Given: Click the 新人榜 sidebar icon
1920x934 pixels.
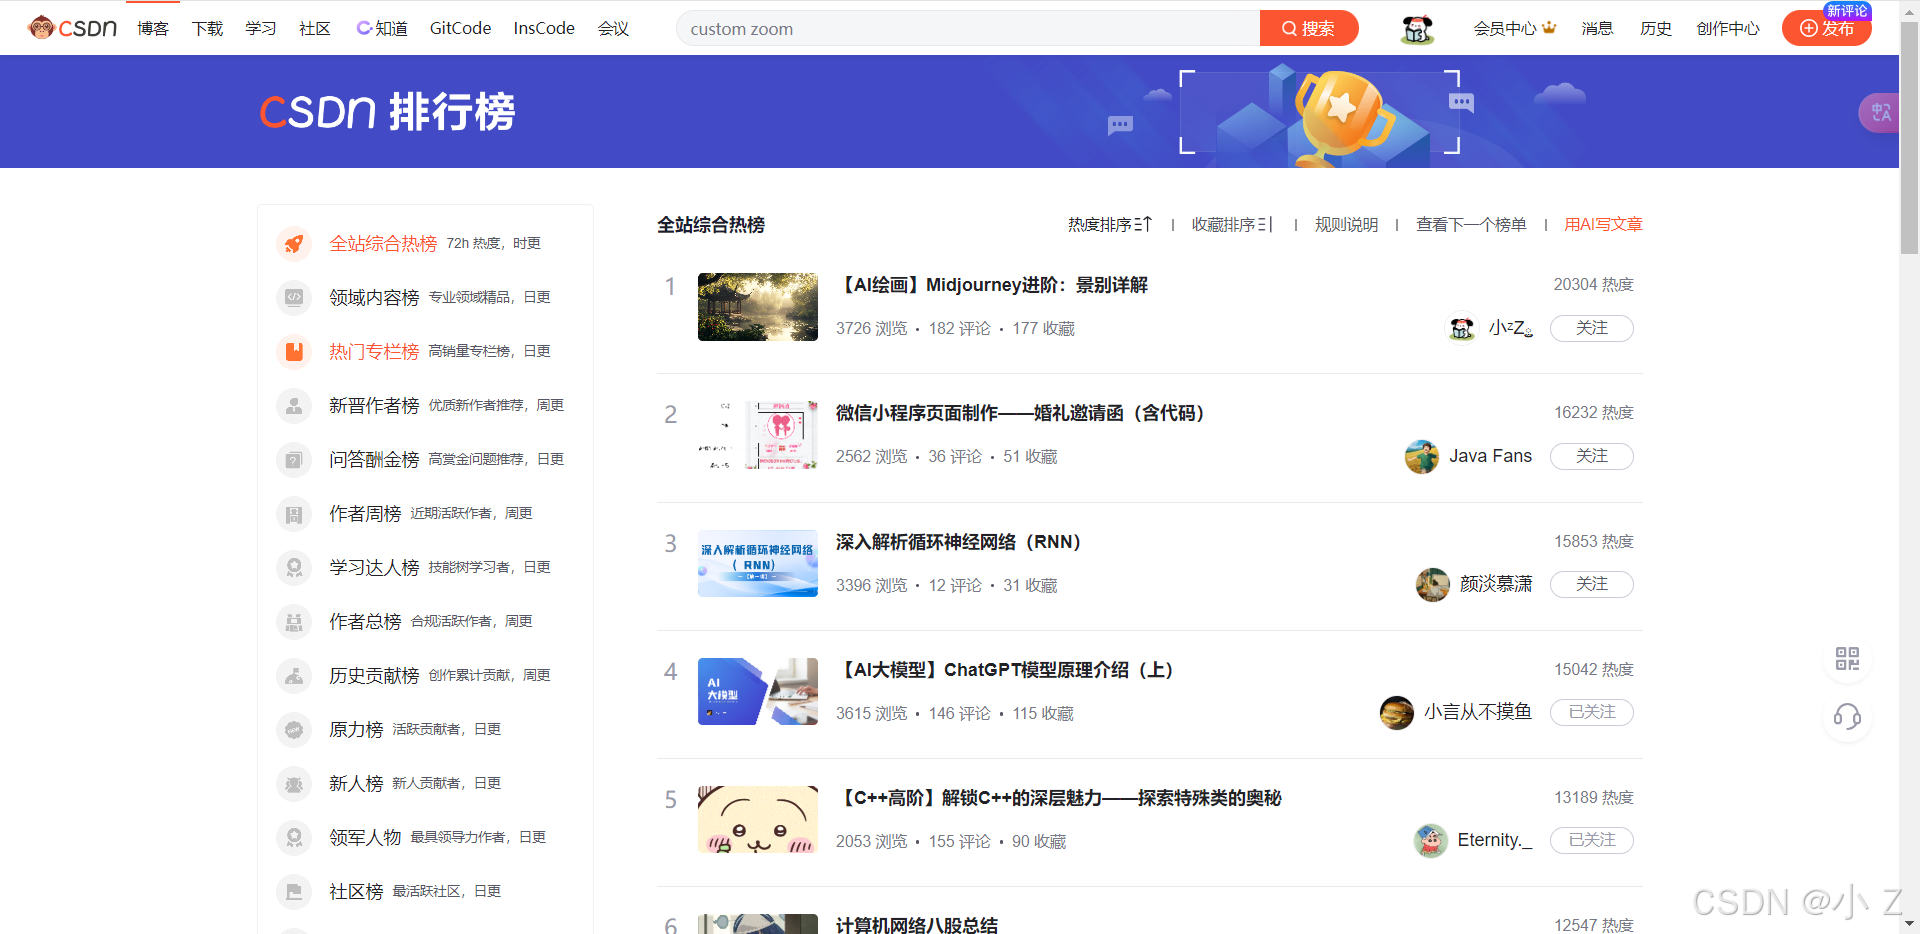Looking at the screenshot, I should coord(294,783).
